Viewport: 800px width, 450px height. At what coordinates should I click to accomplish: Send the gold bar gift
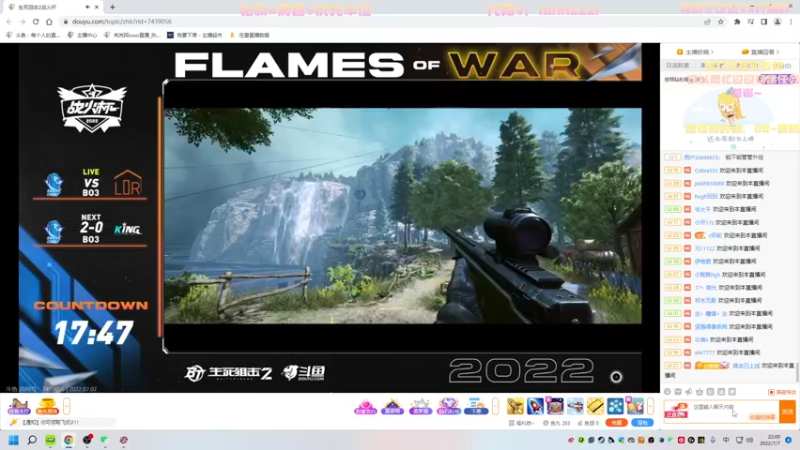(x=595, y=406)
